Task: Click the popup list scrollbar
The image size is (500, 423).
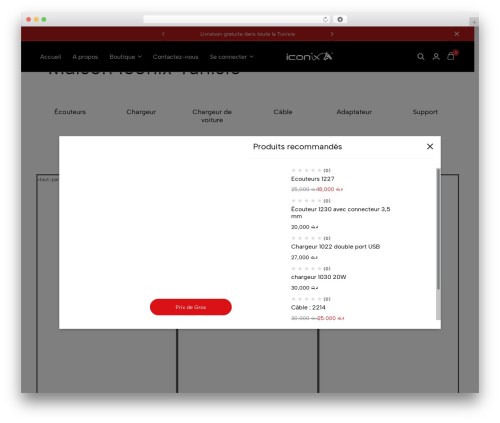Action: 438,229
